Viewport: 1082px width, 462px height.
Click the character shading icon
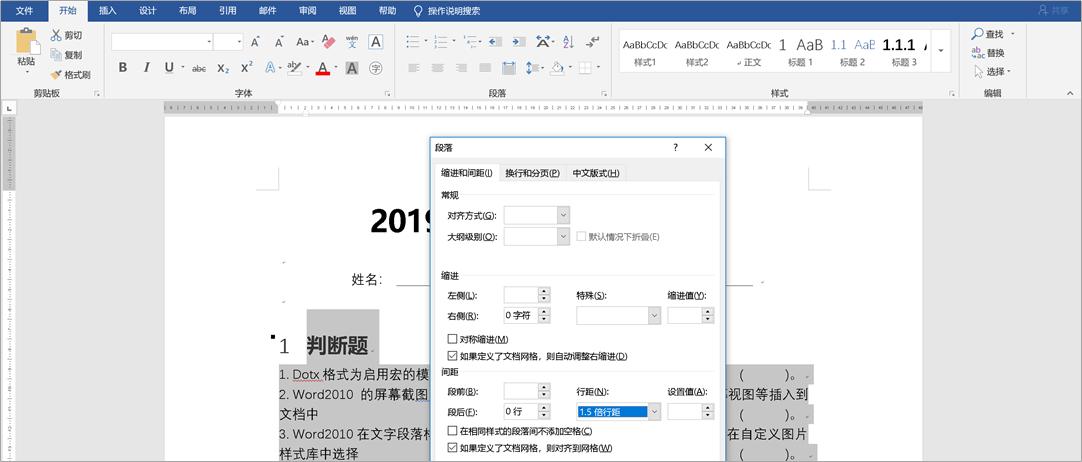[352, 68]
